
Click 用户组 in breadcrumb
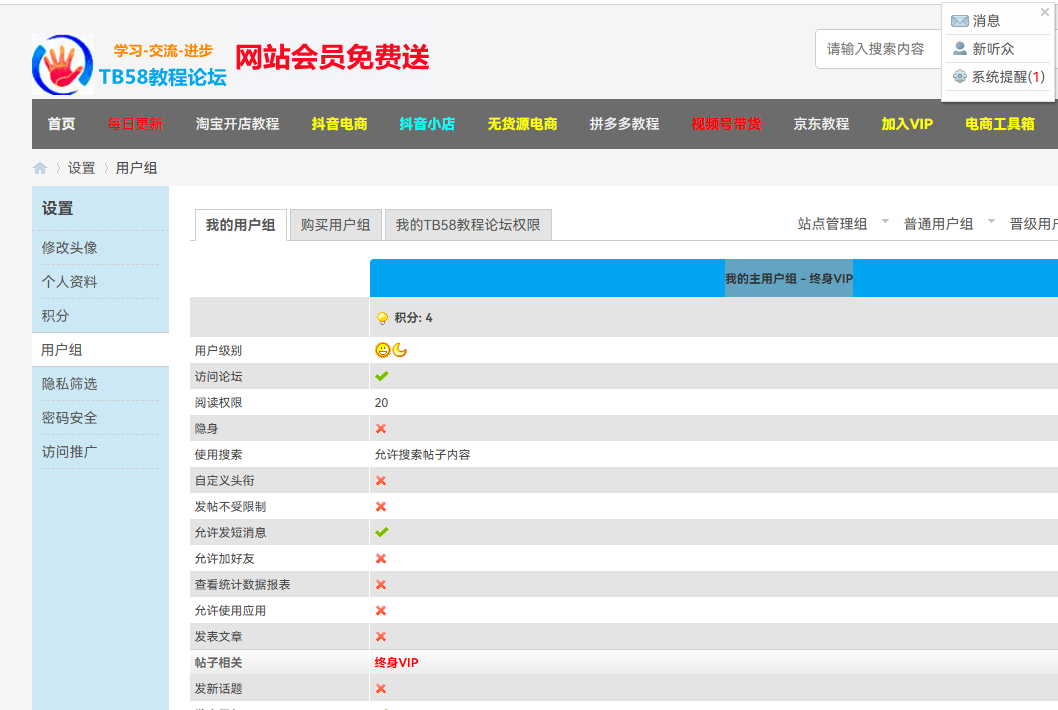pyautogui.click(x=136, y=168)
